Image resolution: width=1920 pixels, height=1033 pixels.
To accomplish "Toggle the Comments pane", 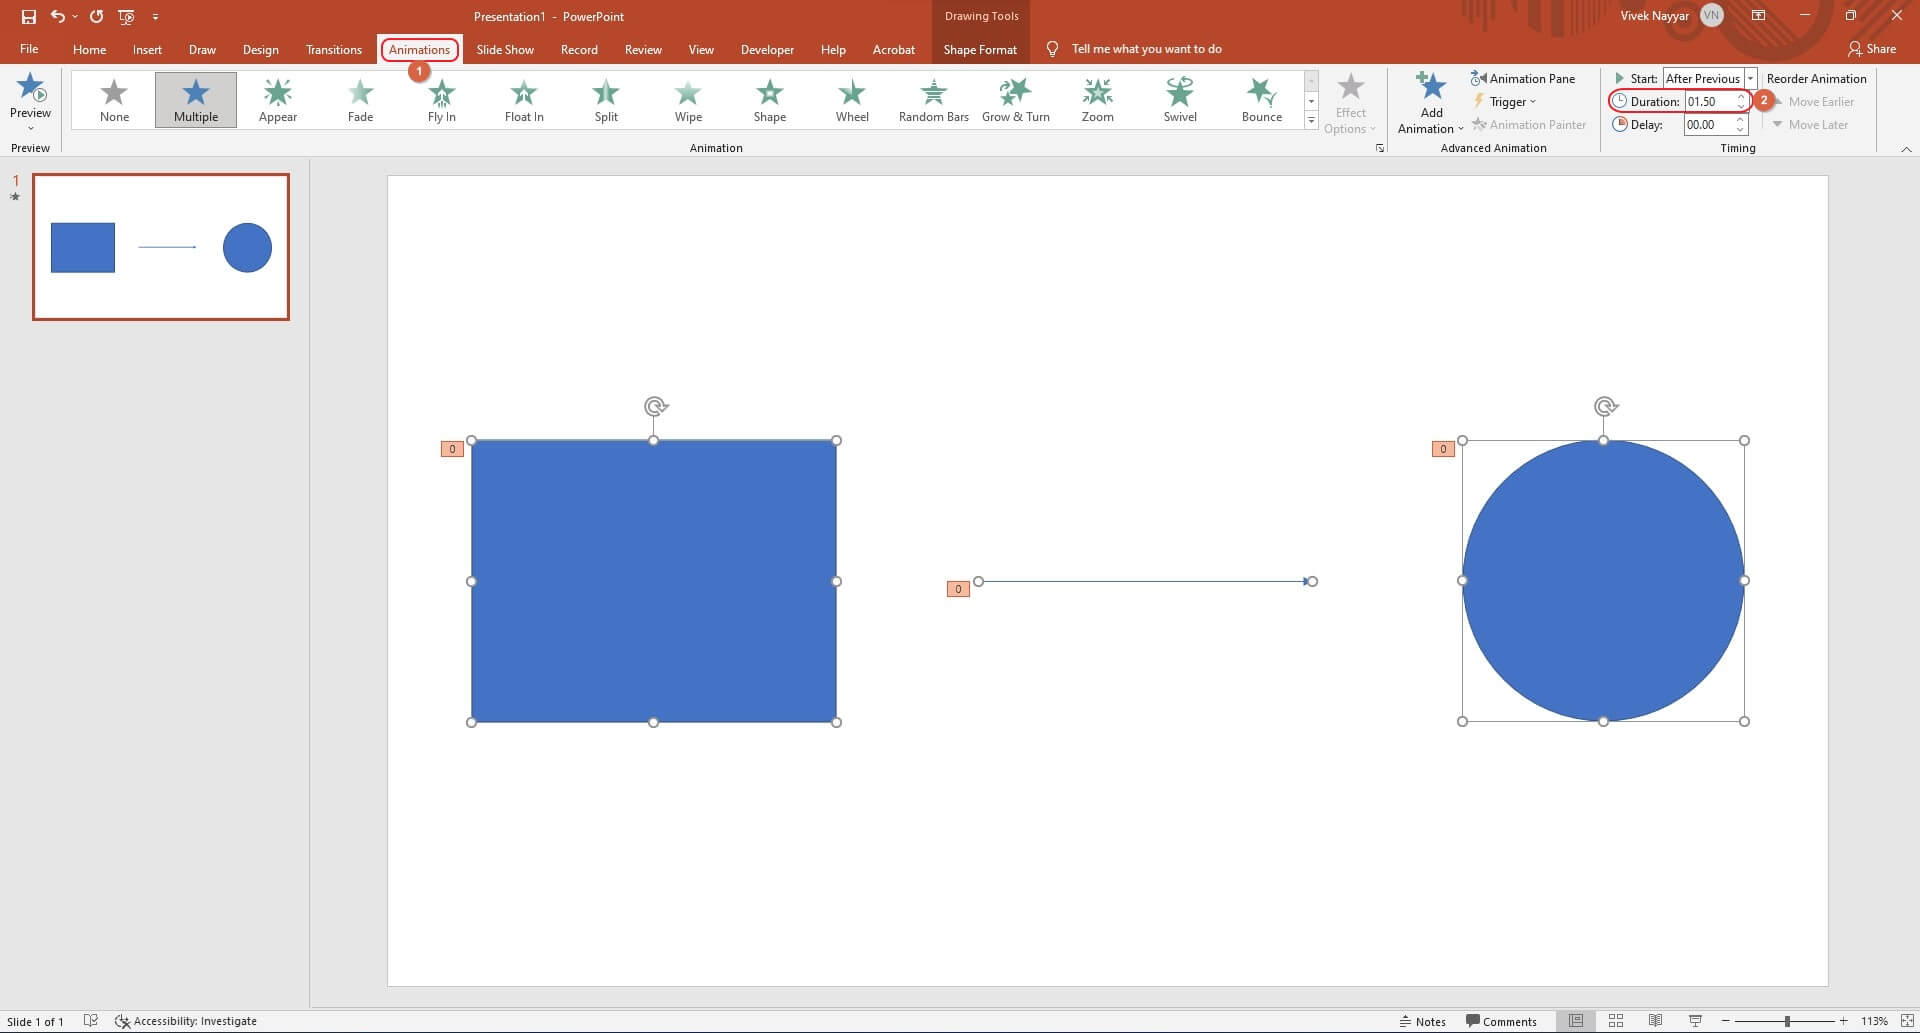I will pos(1500,1021).
